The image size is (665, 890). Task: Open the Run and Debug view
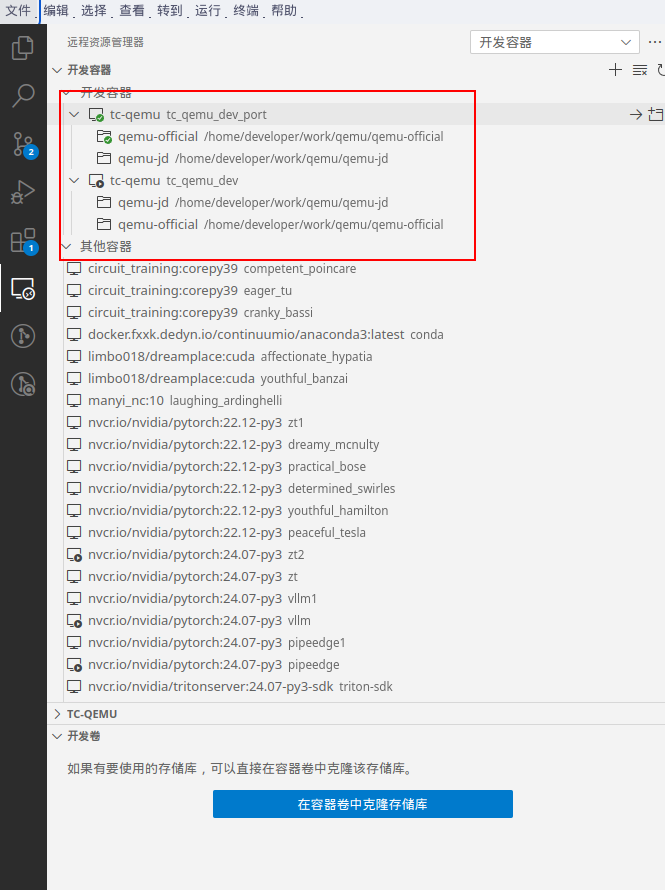point(23,192)
